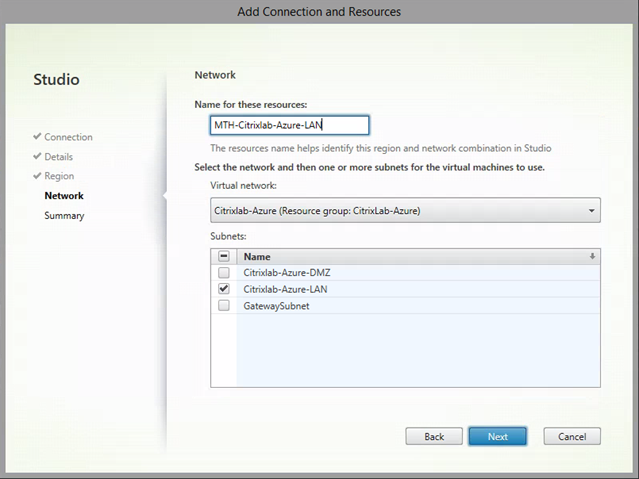Go to the Details wizard step
The height and width of the screenshot is (479, 639).
click(x=59, y=157)
